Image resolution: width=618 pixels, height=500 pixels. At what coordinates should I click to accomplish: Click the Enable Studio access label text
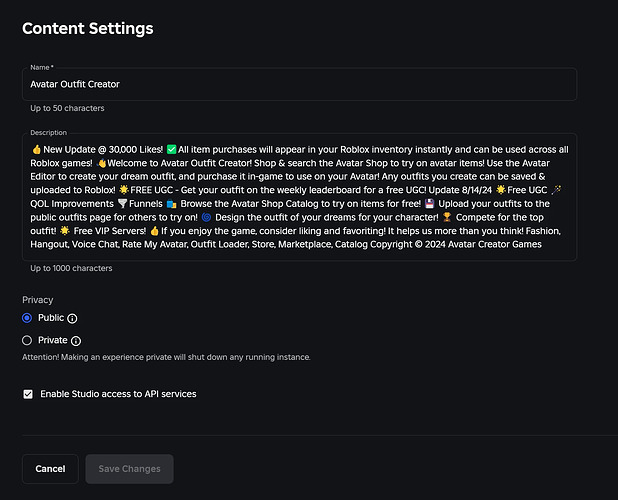tap(118, 394)
